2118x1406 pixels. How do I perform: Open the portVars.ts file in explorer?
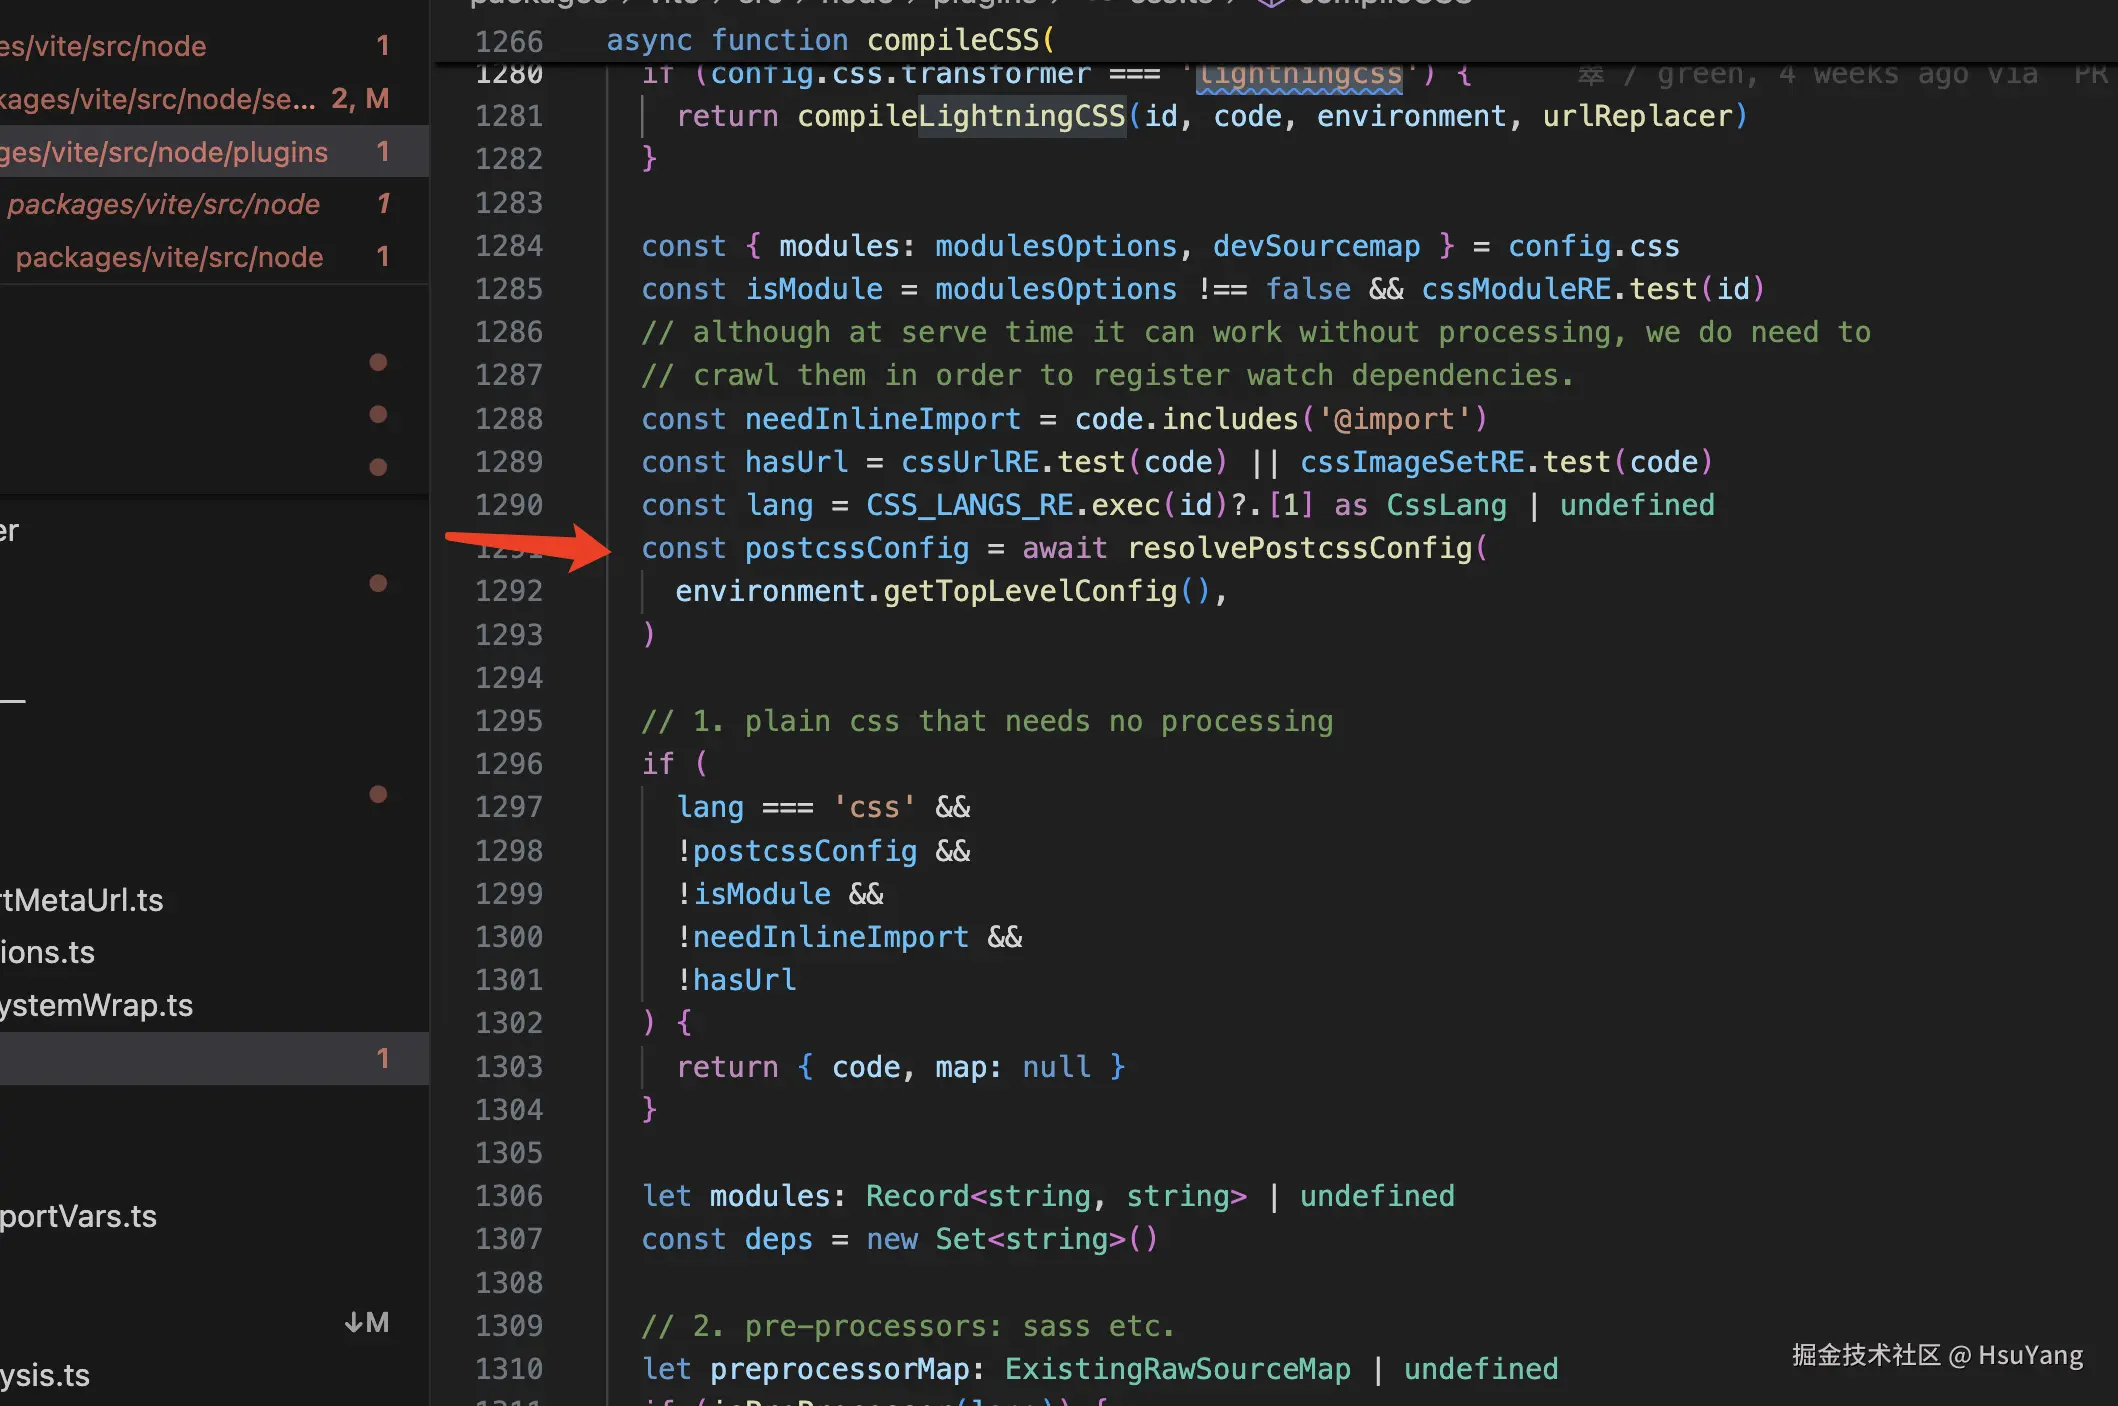(79, 1216)
